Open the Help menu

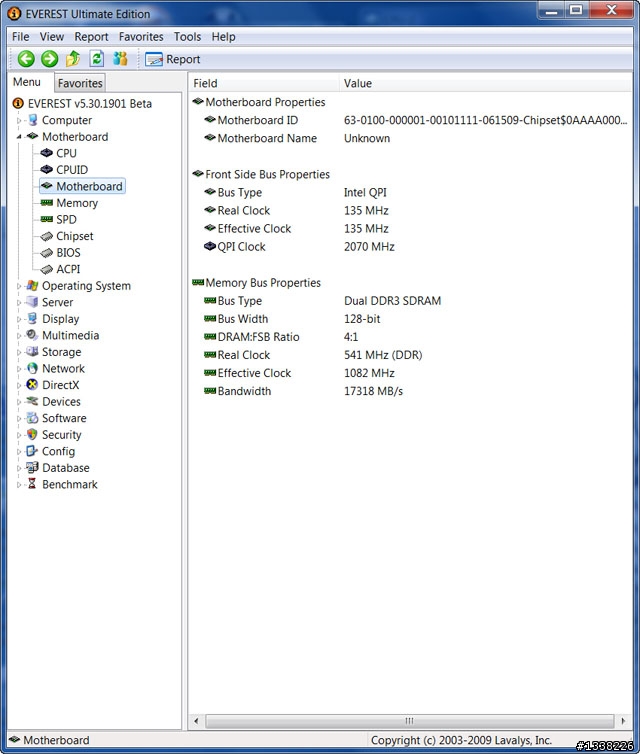click(x=224, y=37)
